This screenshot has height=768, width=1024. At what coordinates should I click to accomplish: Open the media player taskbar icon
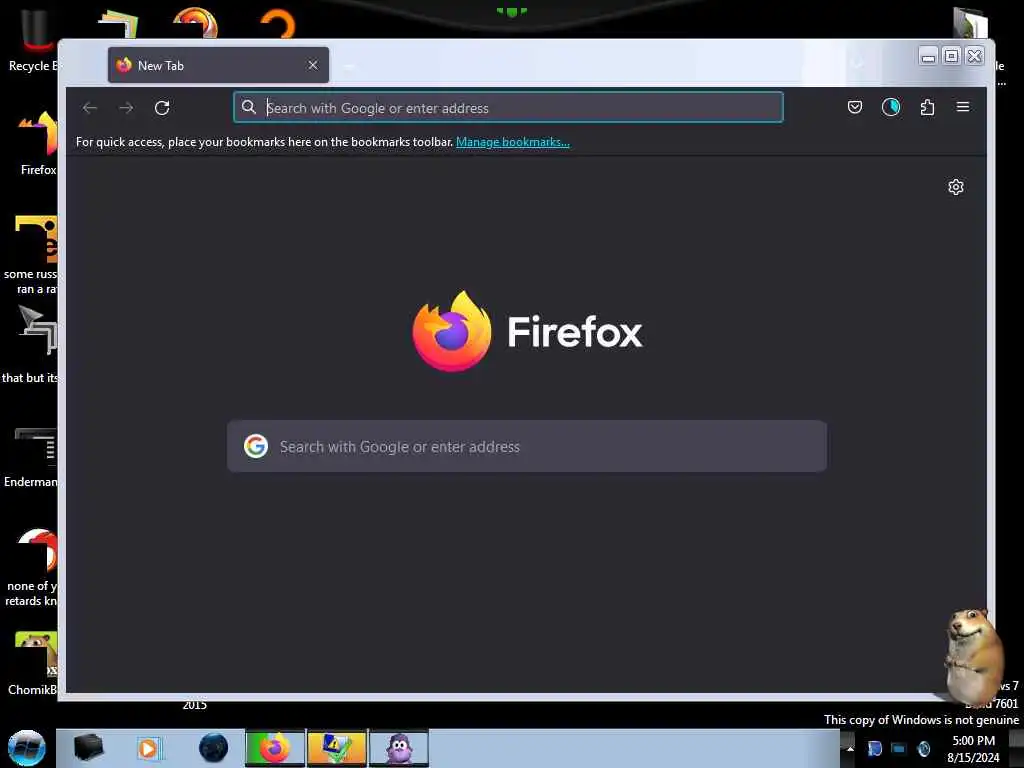150,748
